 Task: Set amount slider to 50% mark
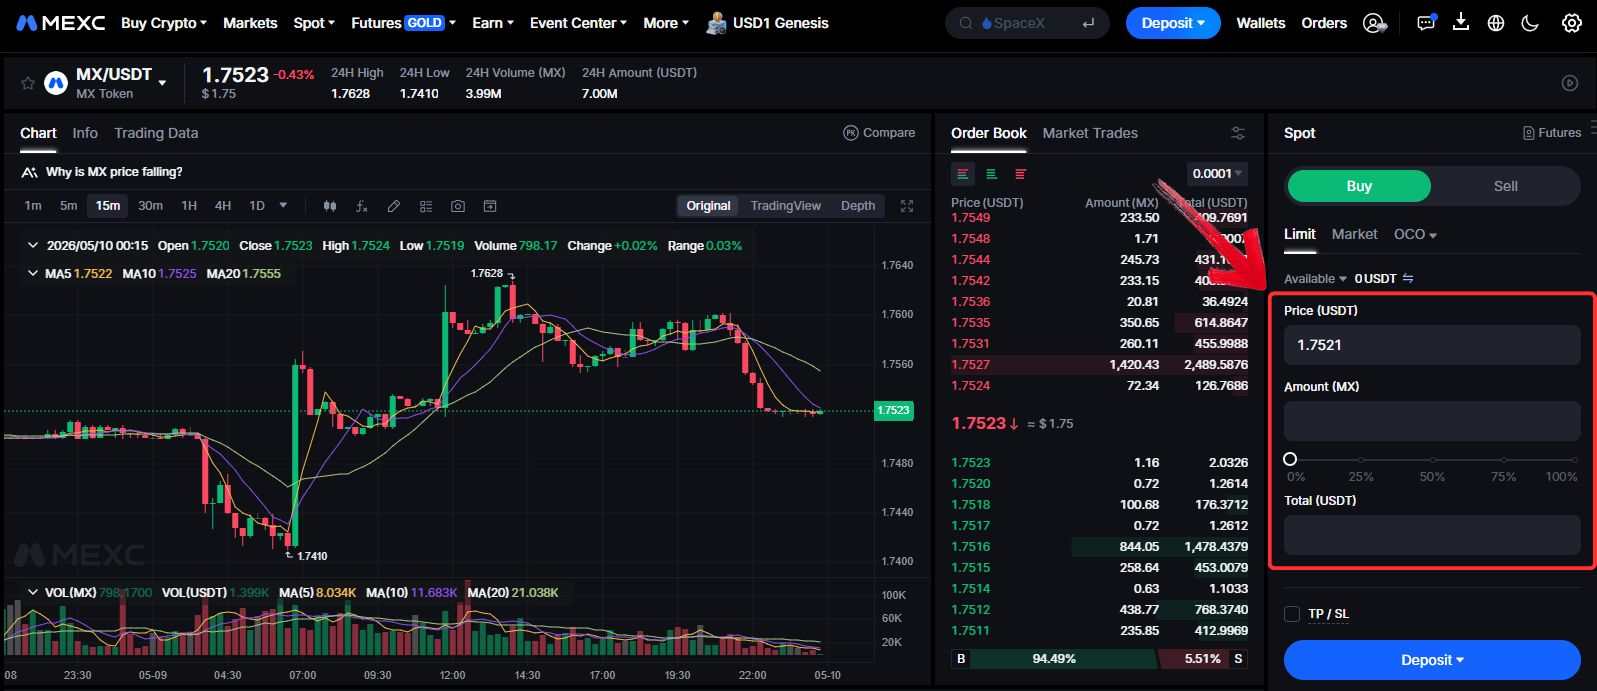[x=1432, y=460]
